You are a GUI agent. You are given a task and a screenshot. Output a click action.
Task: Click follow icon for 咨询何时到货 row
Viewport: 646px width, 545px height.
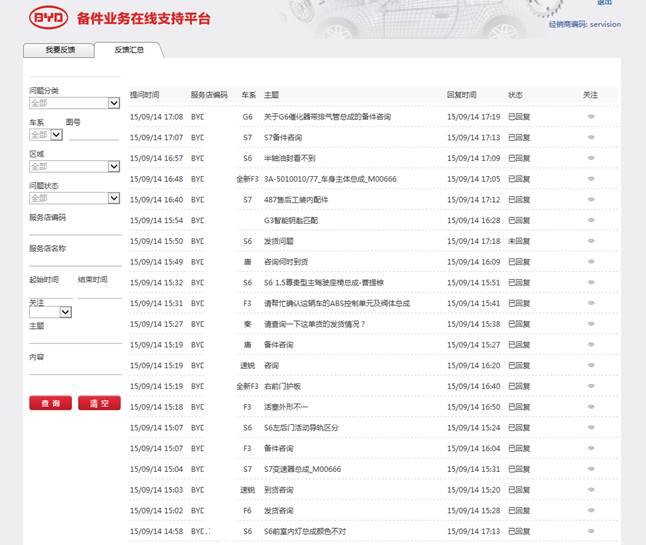(590, 262)
